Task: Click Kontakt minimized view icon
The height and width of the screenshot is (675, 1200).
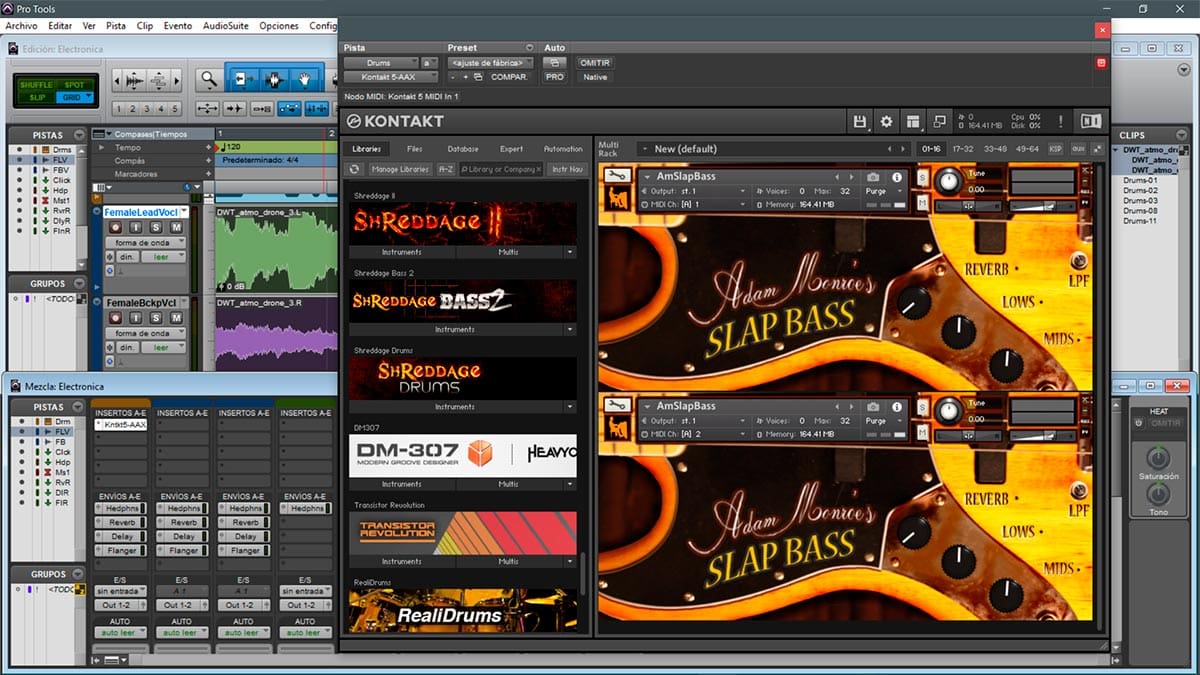Action: tap(940, 121)
